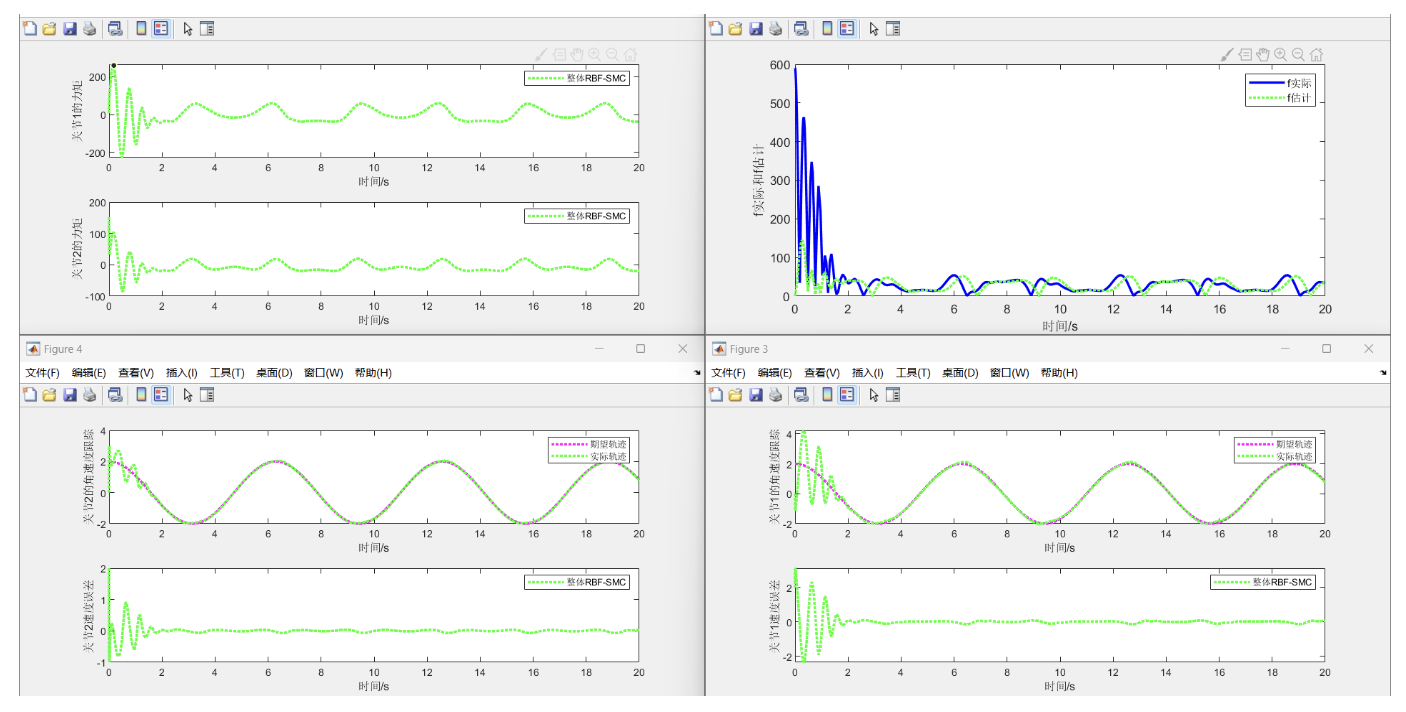Restore view home icon above f实际 axes
Screen dimensions: 1406x712
coord(1317,55)
